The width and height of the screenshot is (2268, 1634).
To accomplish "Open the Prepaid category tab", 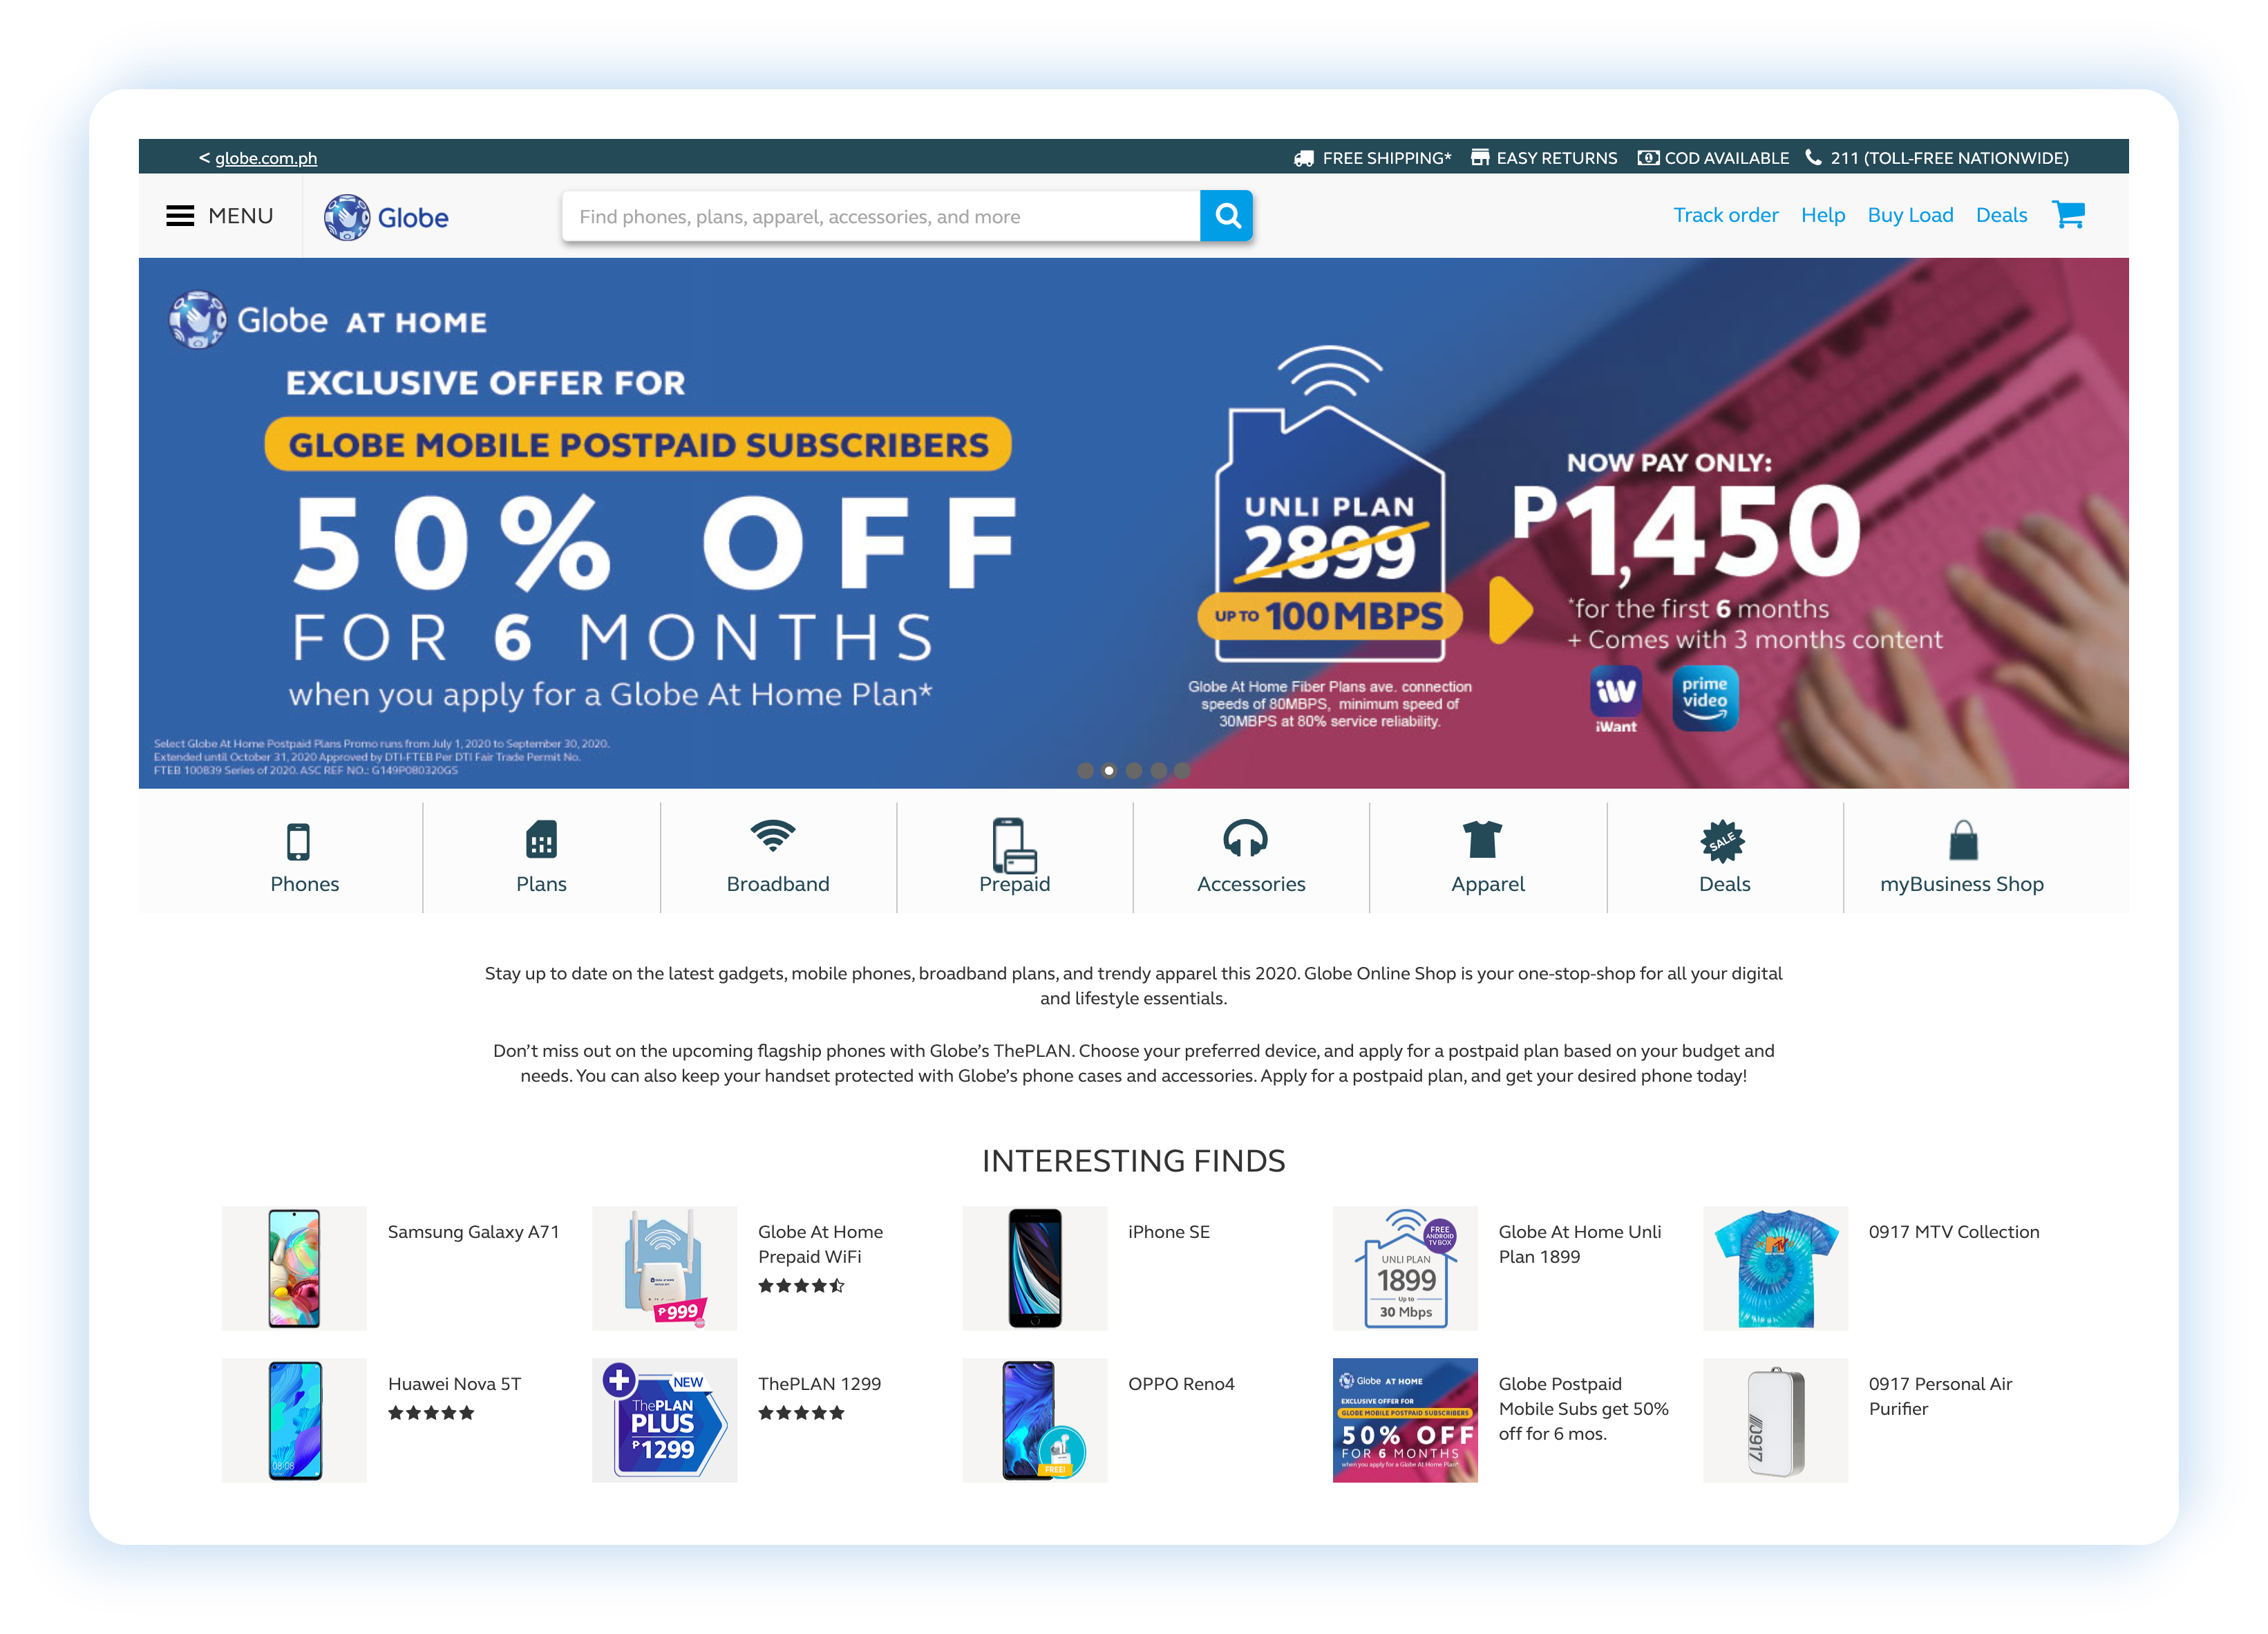I will [x=1014, y=857].
